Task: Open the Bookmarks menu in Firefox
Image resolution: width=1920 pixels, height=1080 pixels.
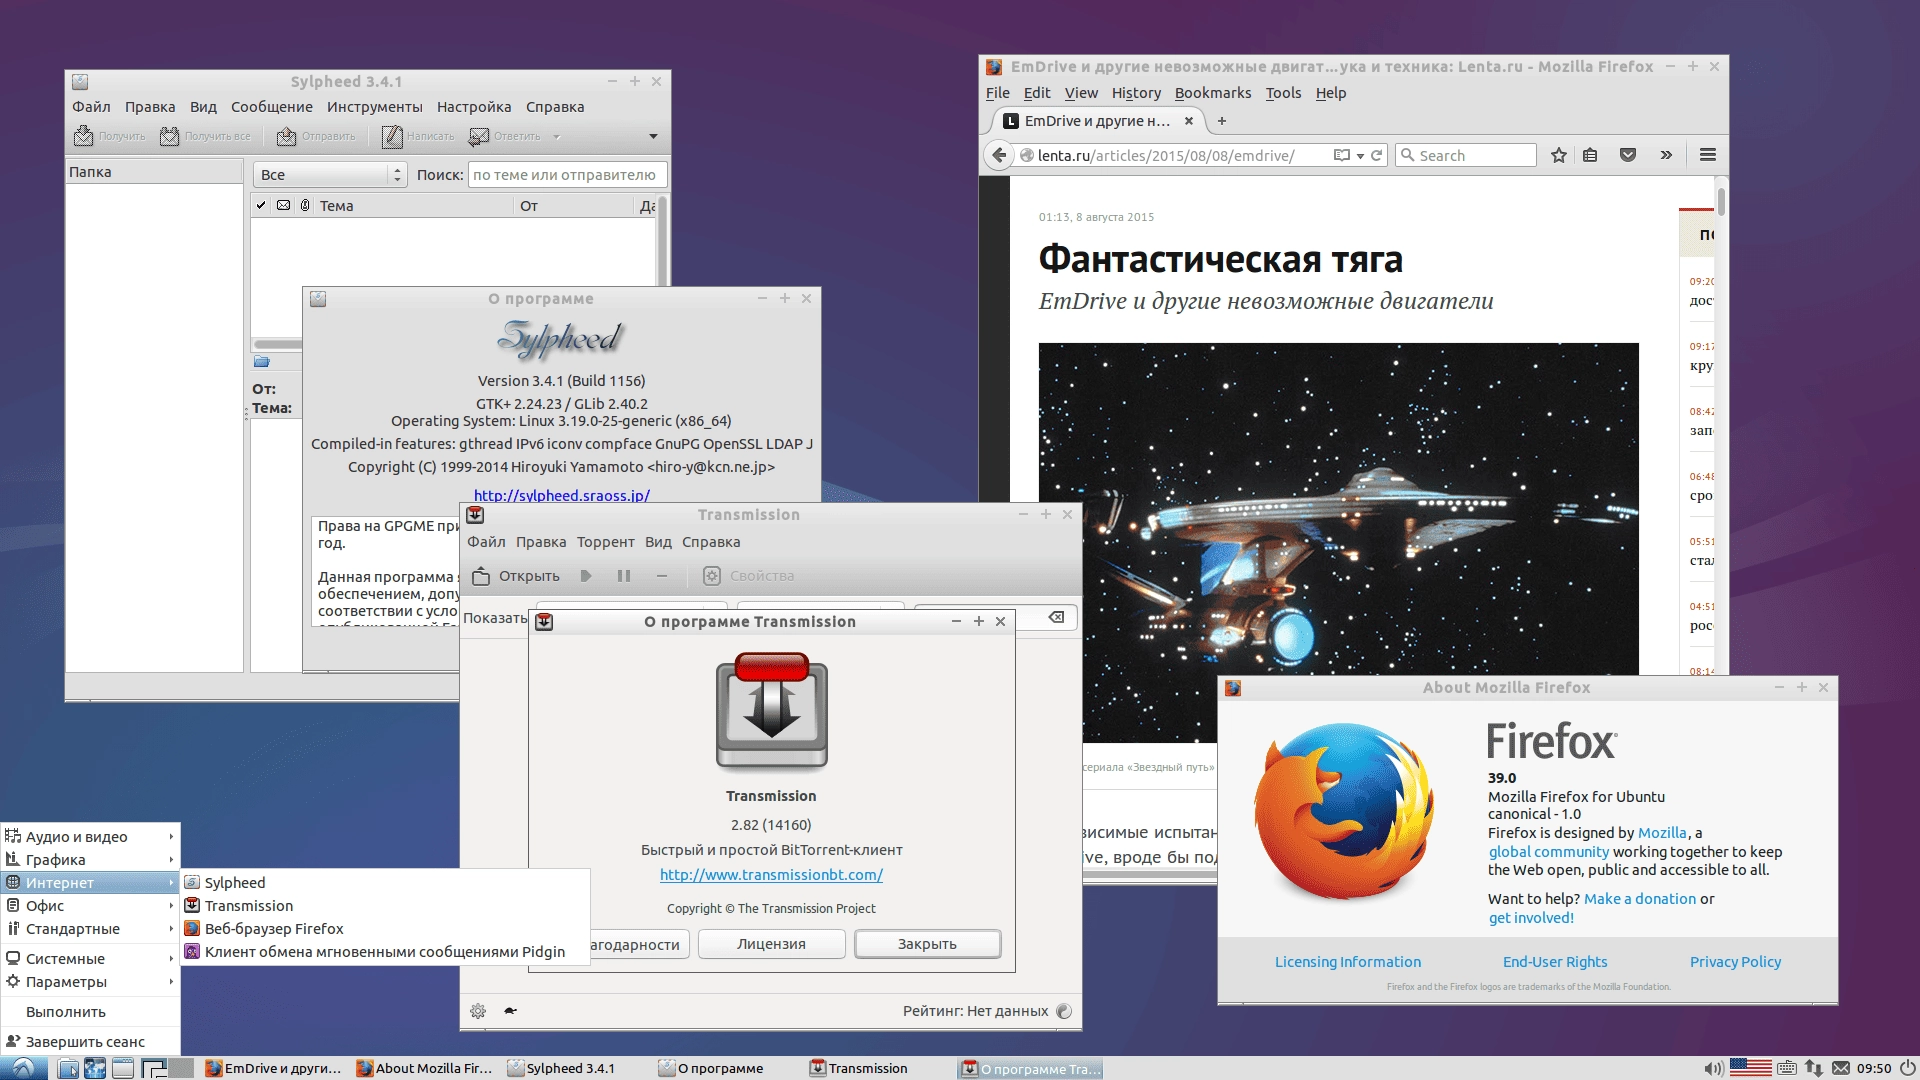Action: click(x=1213, y=93)
